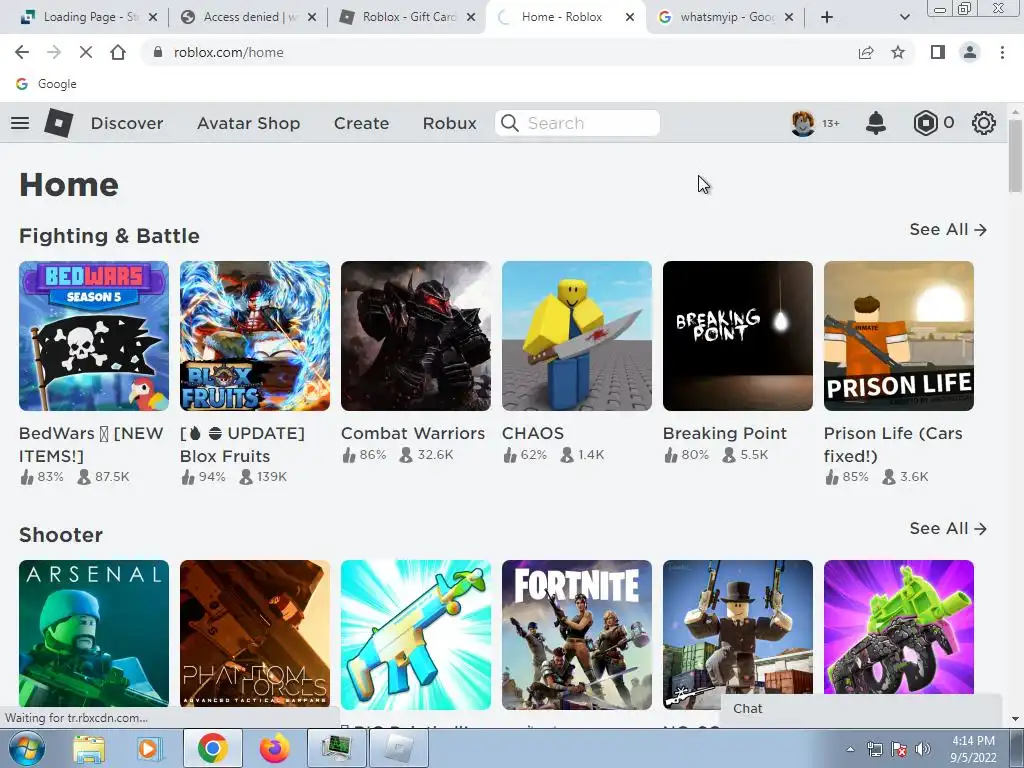Image resolution: width=1024 pixels, height=768 pixels.
Task: Click the page vertical scrollbar thumb
Action: [1015, 155]
